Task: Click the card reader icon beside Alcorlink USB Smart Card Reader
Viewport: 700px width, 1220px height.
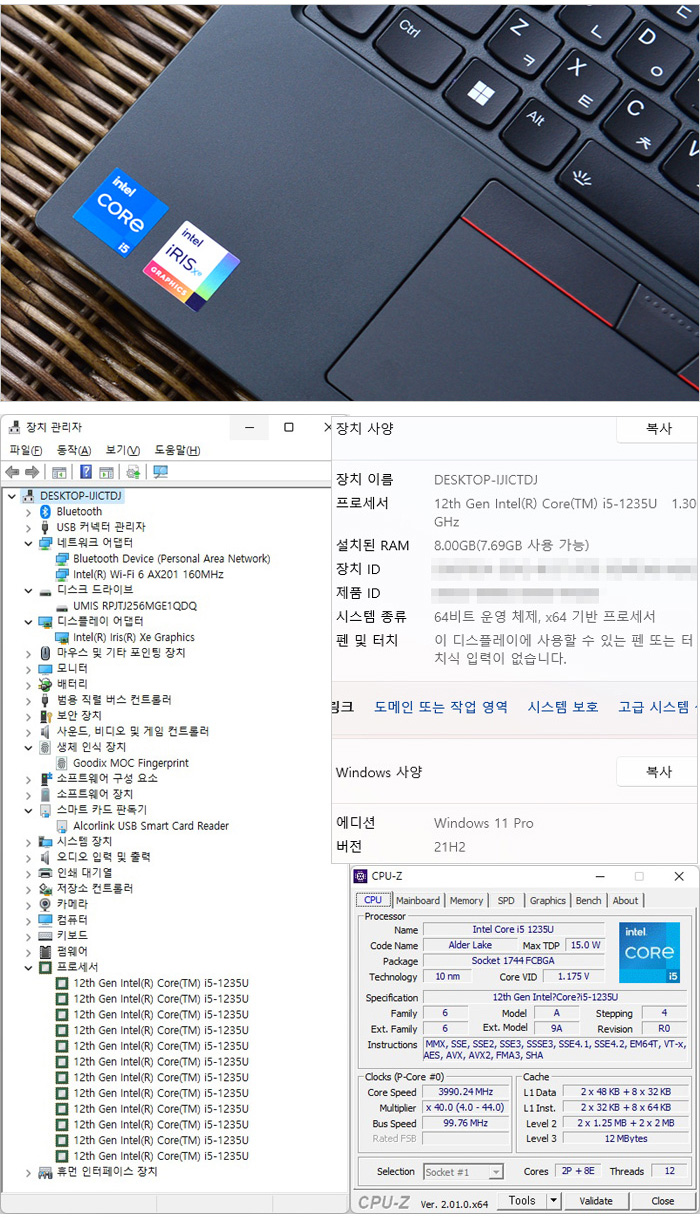Action: pos(62,826)
